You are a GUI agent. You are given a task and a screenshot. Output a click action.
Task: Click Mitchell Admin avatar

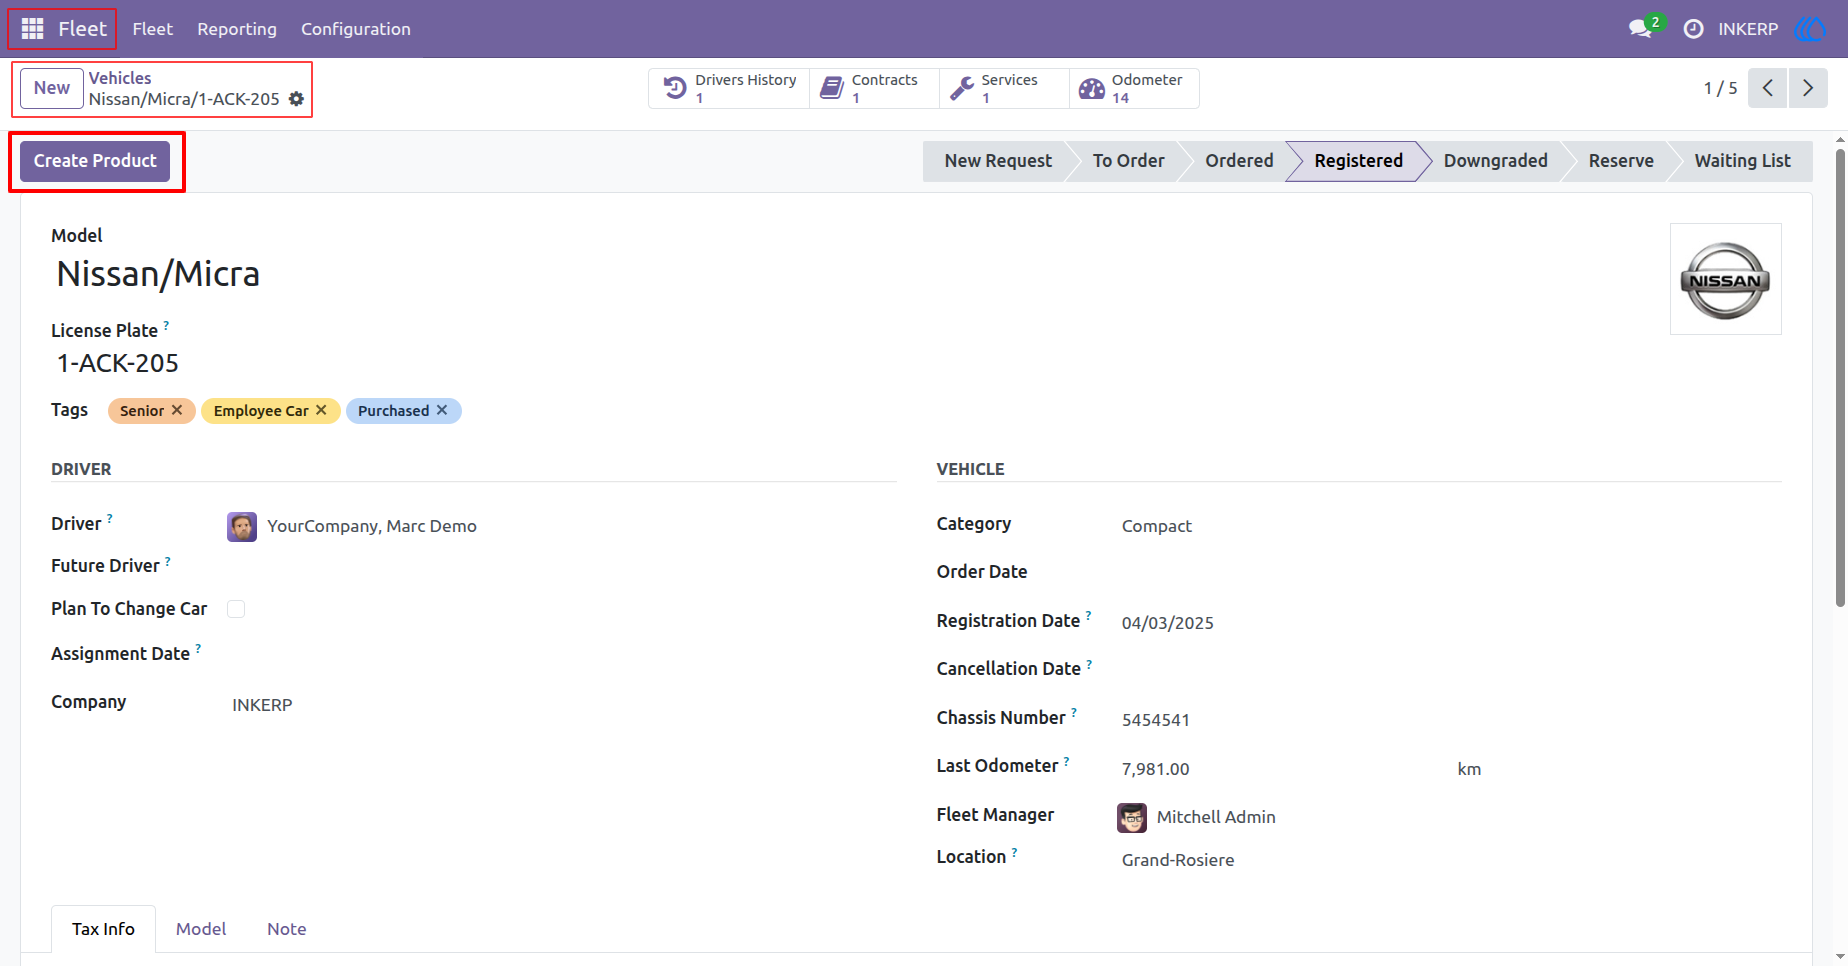1132,817
